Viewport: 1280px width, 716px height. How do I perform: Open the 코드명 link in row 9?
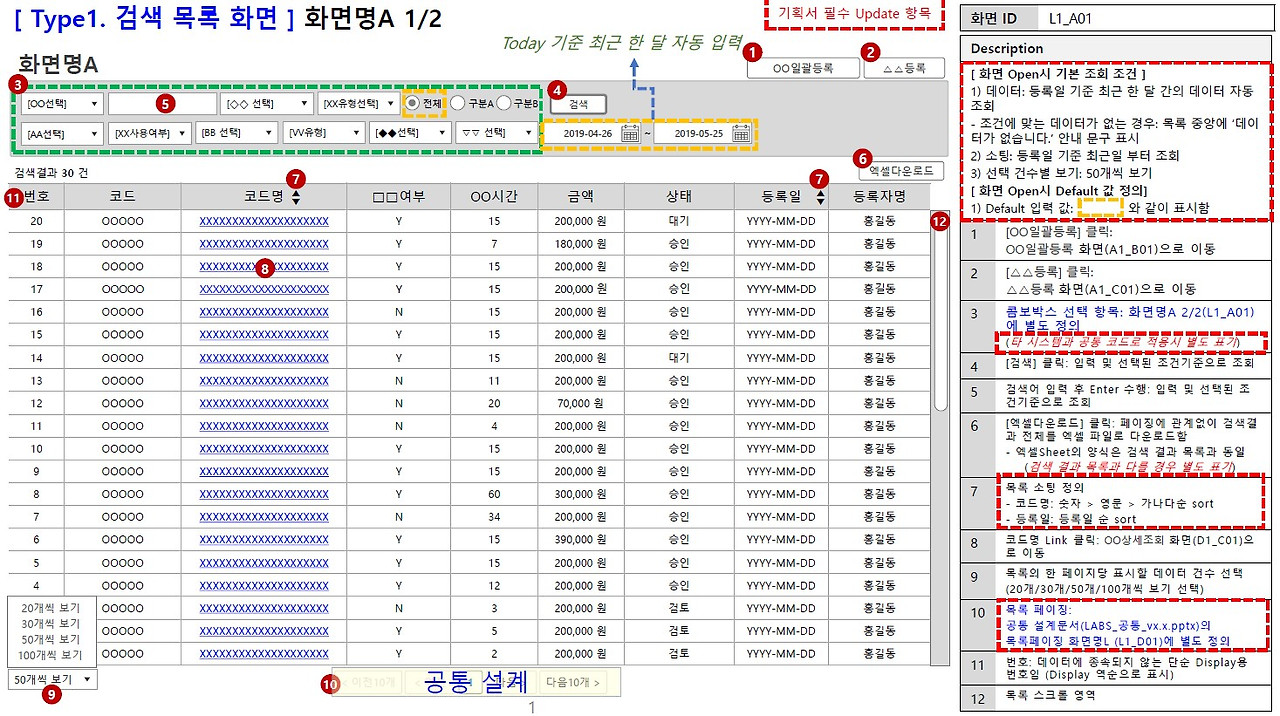(x=264, y=471)
